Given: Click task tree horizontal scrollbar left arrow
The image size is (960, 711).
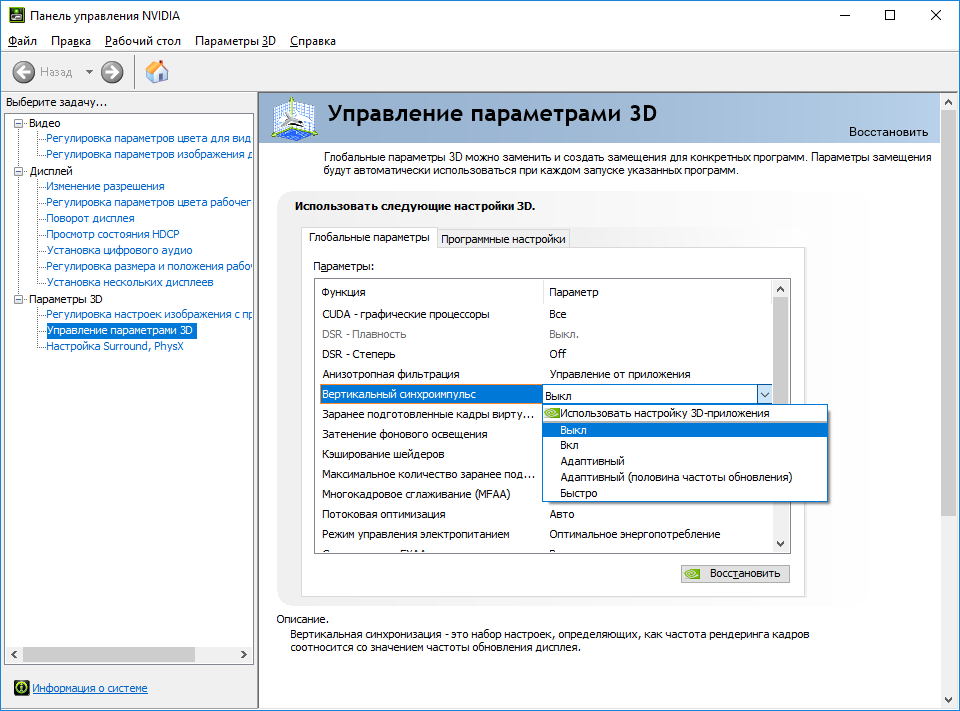Looking at the screenshot, I should coord(14,655).
